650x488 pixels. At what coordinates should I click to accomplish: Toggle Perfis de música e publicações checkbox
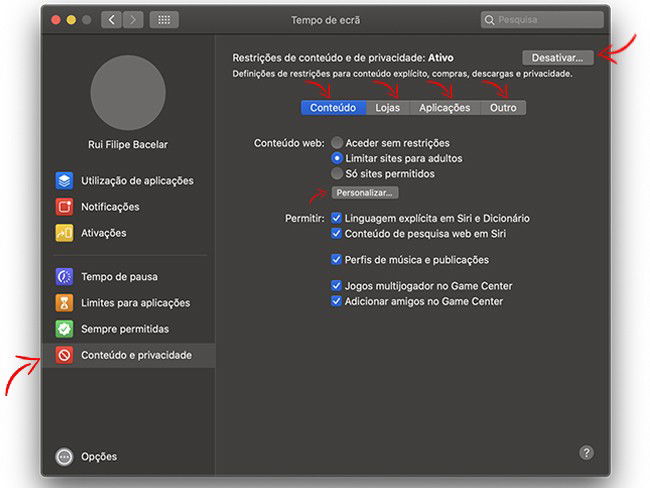(337, 260)
